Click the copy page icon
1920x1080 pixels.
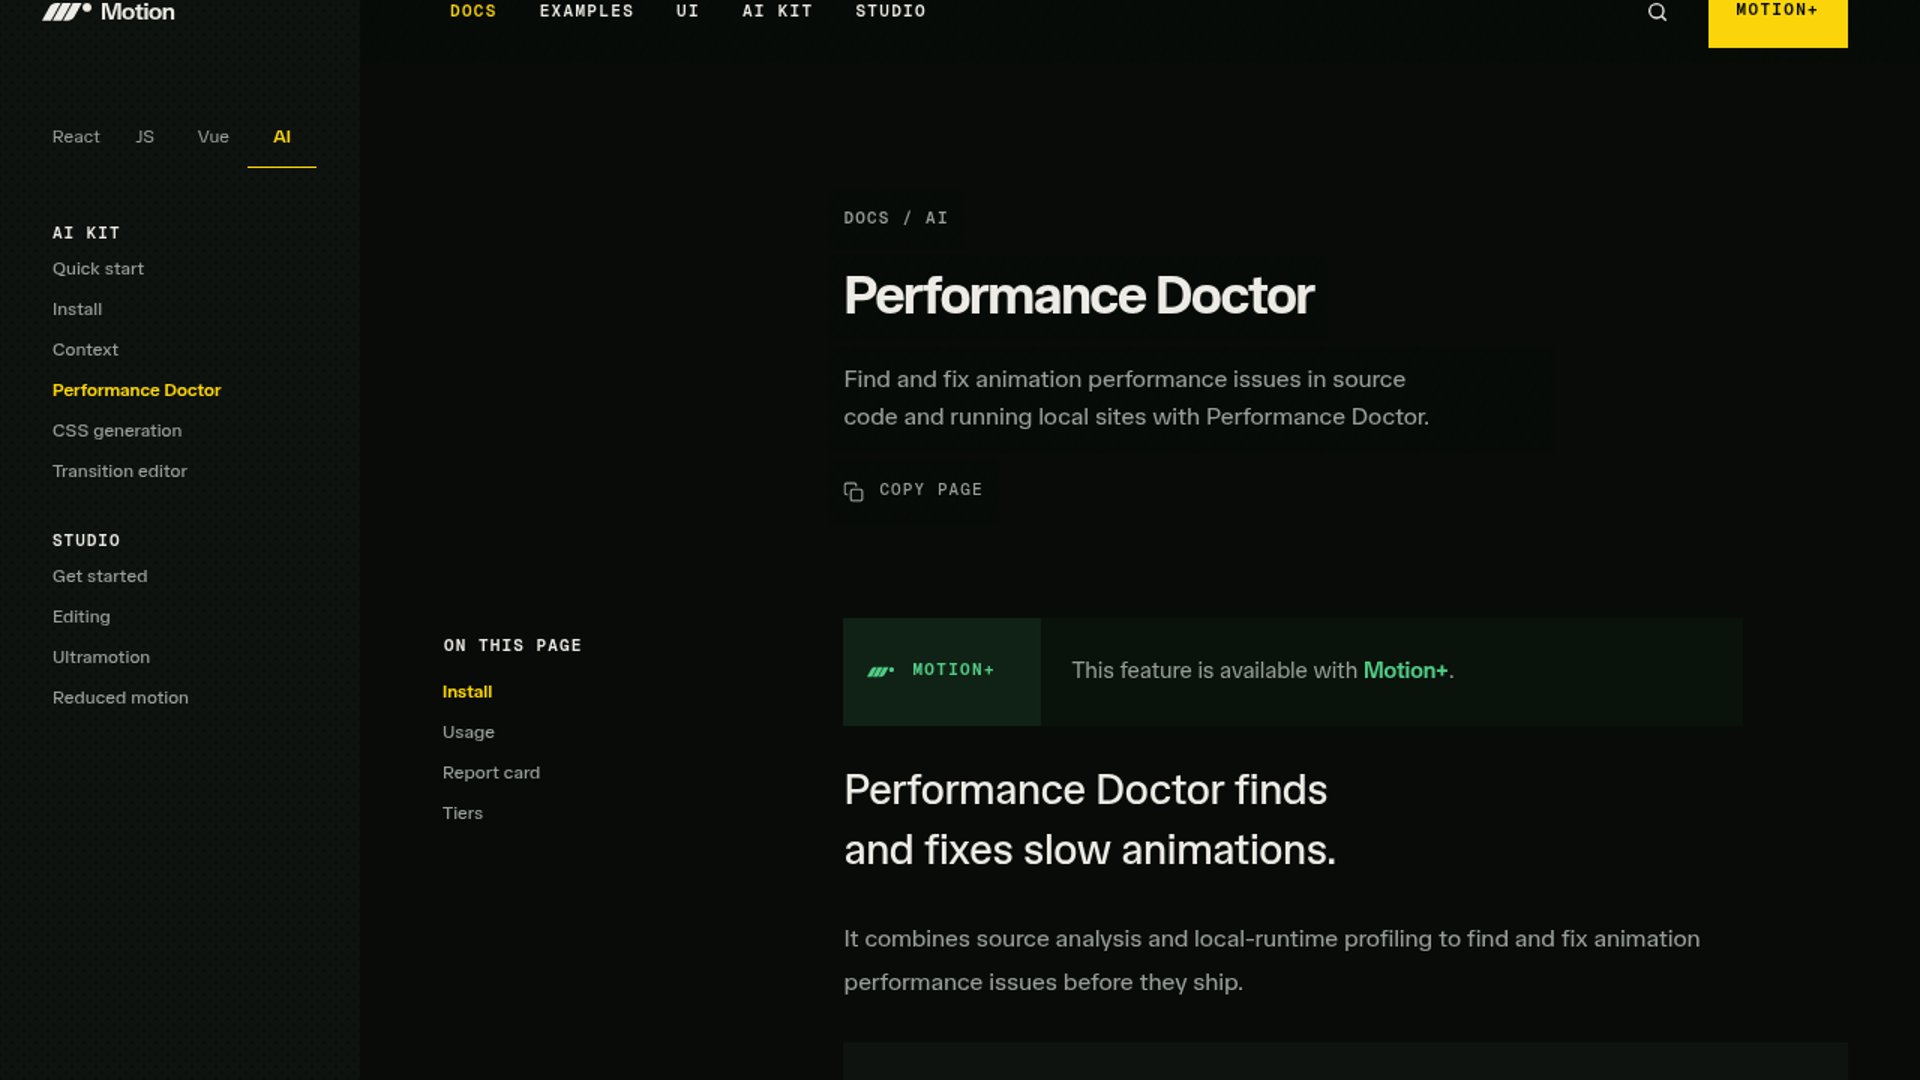click(853, 491)
